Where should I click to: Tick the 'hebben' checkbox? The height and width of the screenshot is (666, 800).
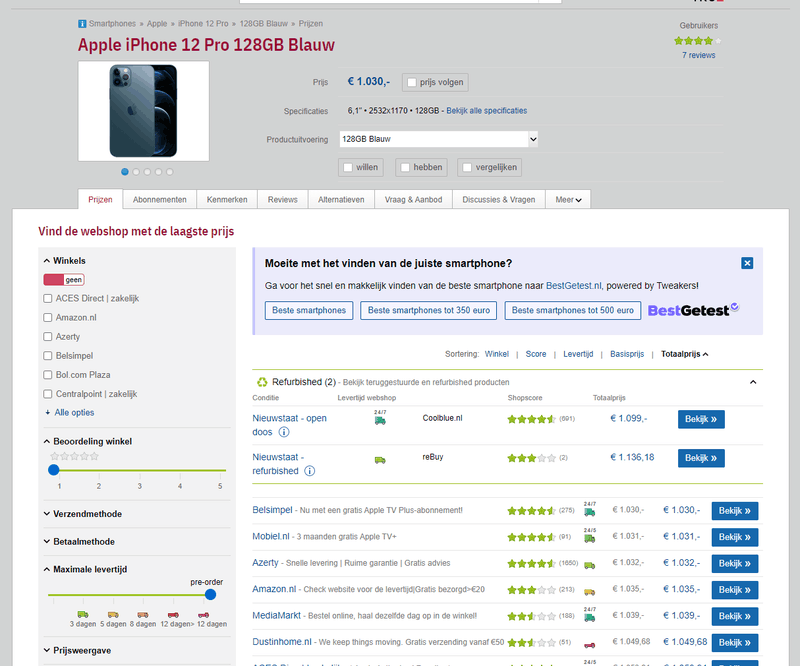(x=405, y=167)
